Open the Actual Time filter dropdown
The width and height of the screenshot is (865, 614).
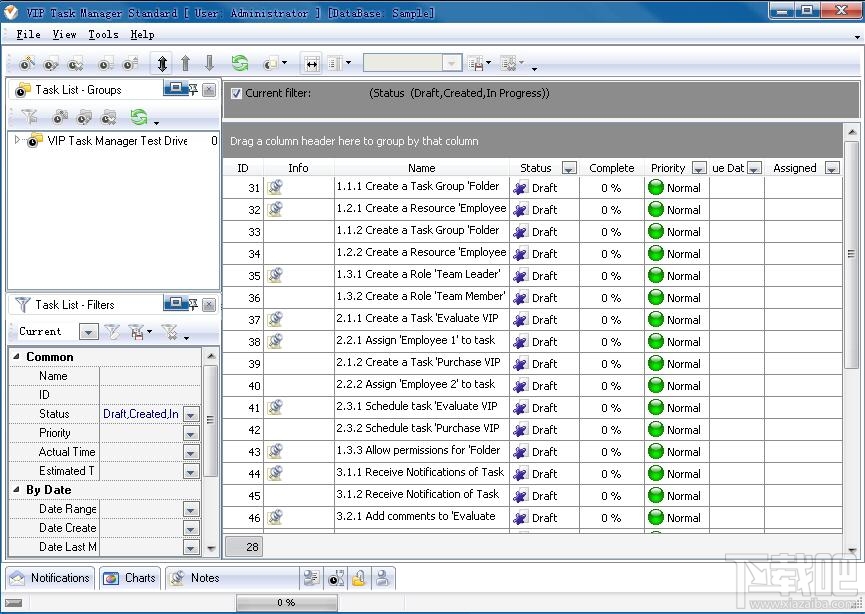coord(191,452)
